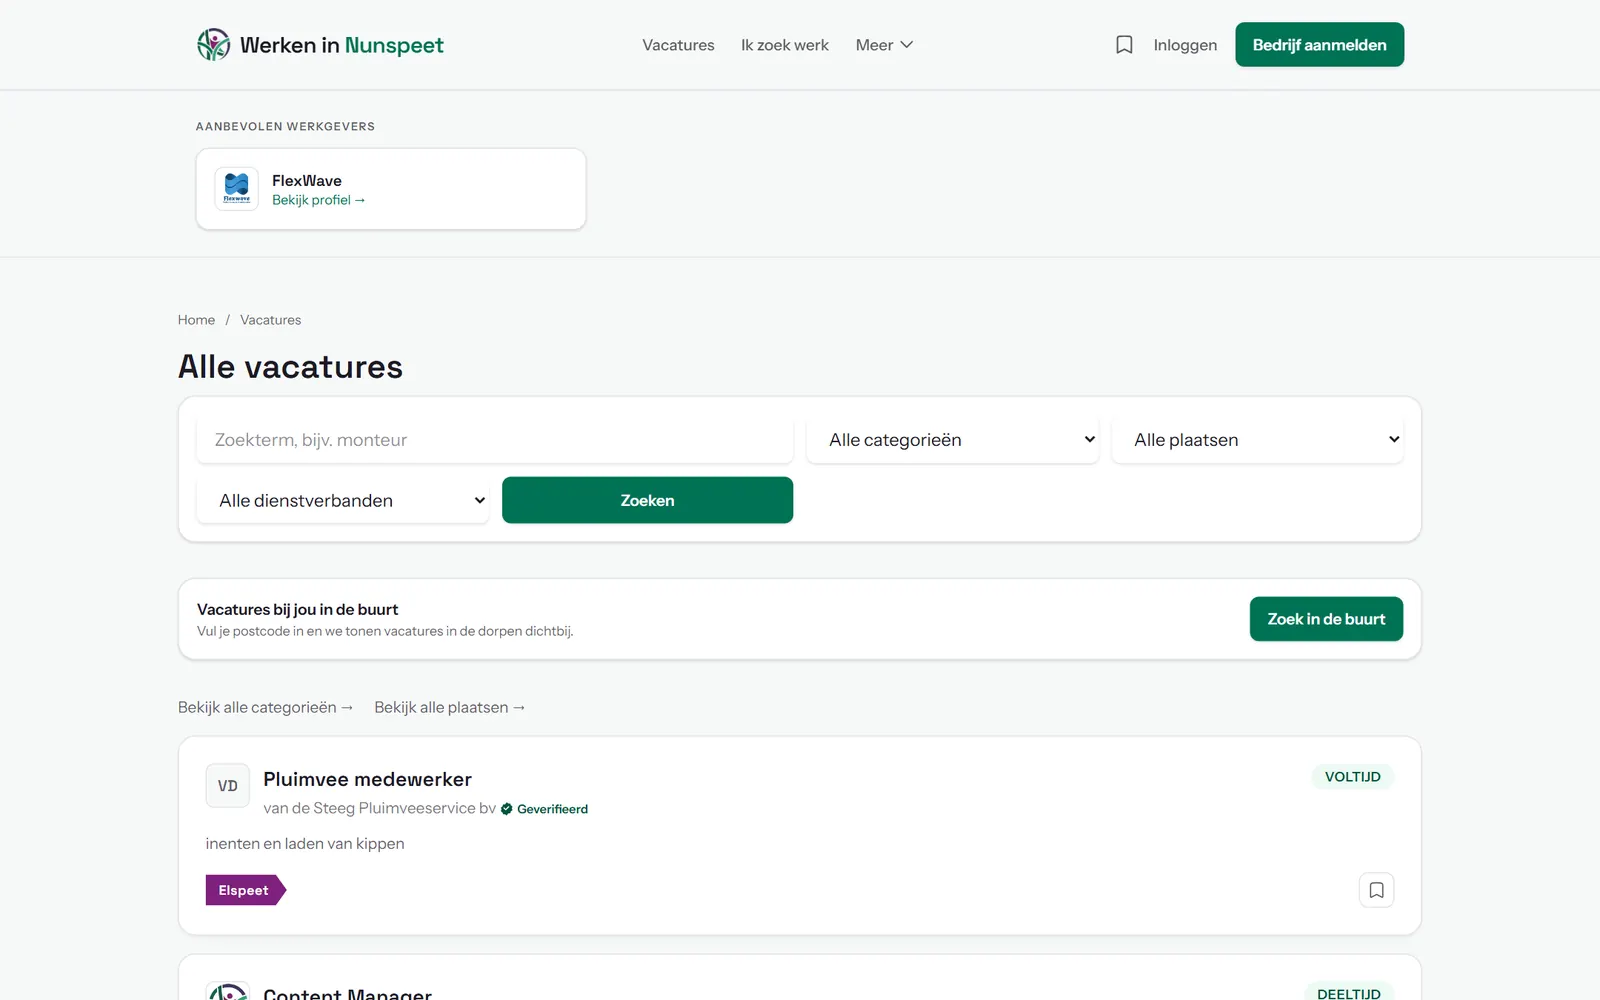The width and height of the screenshot is (1600, 1000).
Task: Open the Pluimvee medewerker vacancy title
Action: click(367, 779)
